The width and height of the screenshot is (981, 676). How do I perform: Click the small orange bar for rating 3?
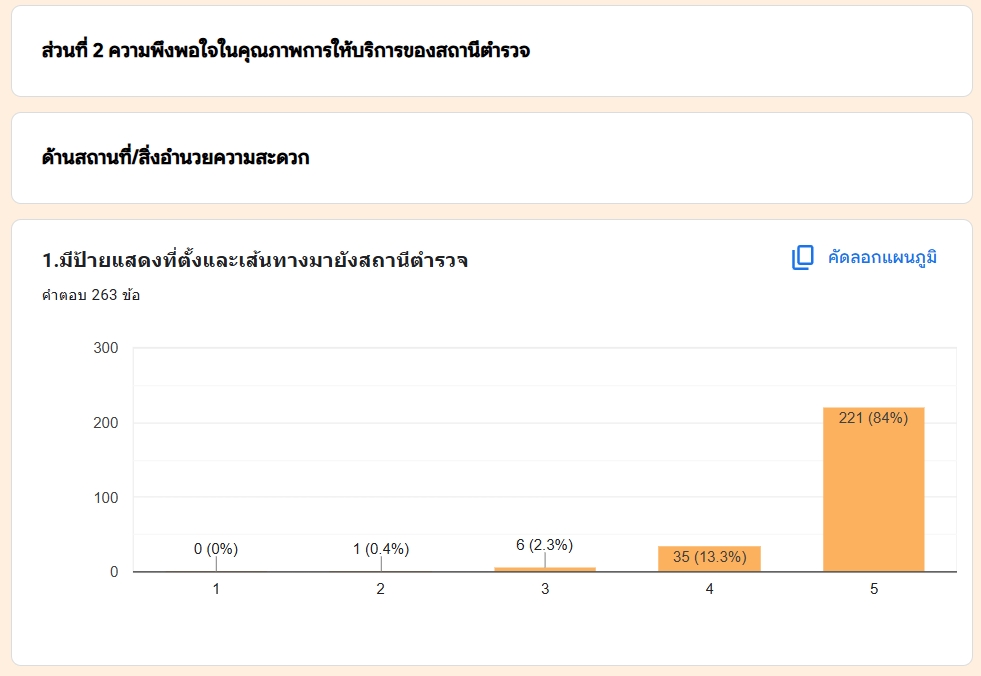(x=545, y=569)
